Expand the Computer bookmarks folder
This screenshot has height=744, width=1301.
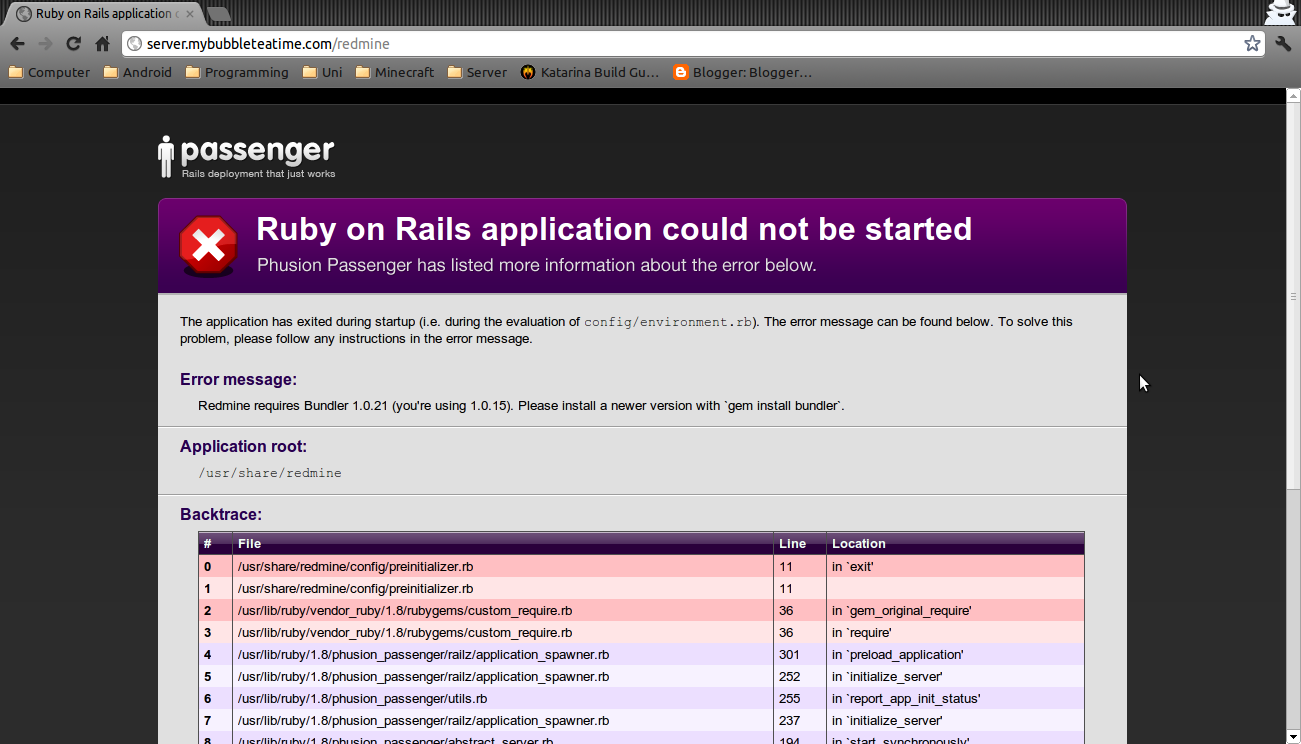(49, 72)
